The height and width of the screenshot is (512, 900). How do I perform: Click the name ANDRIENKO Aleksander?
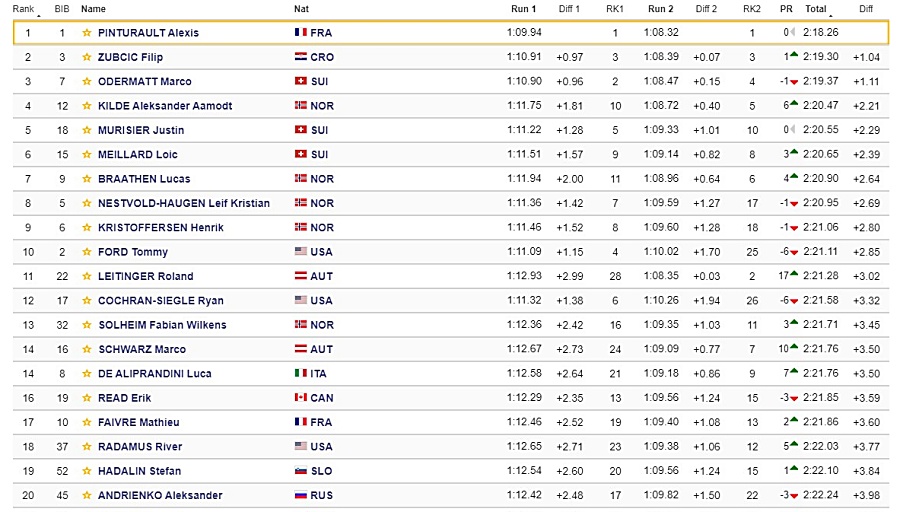(x=160, y=495)
